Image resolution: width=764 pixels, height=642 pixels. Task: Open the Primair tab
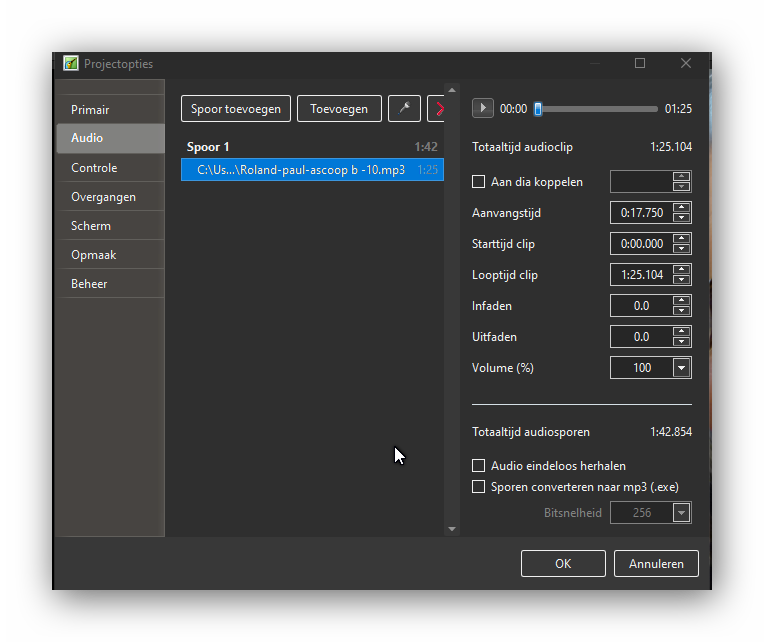(x=90, y=110)
